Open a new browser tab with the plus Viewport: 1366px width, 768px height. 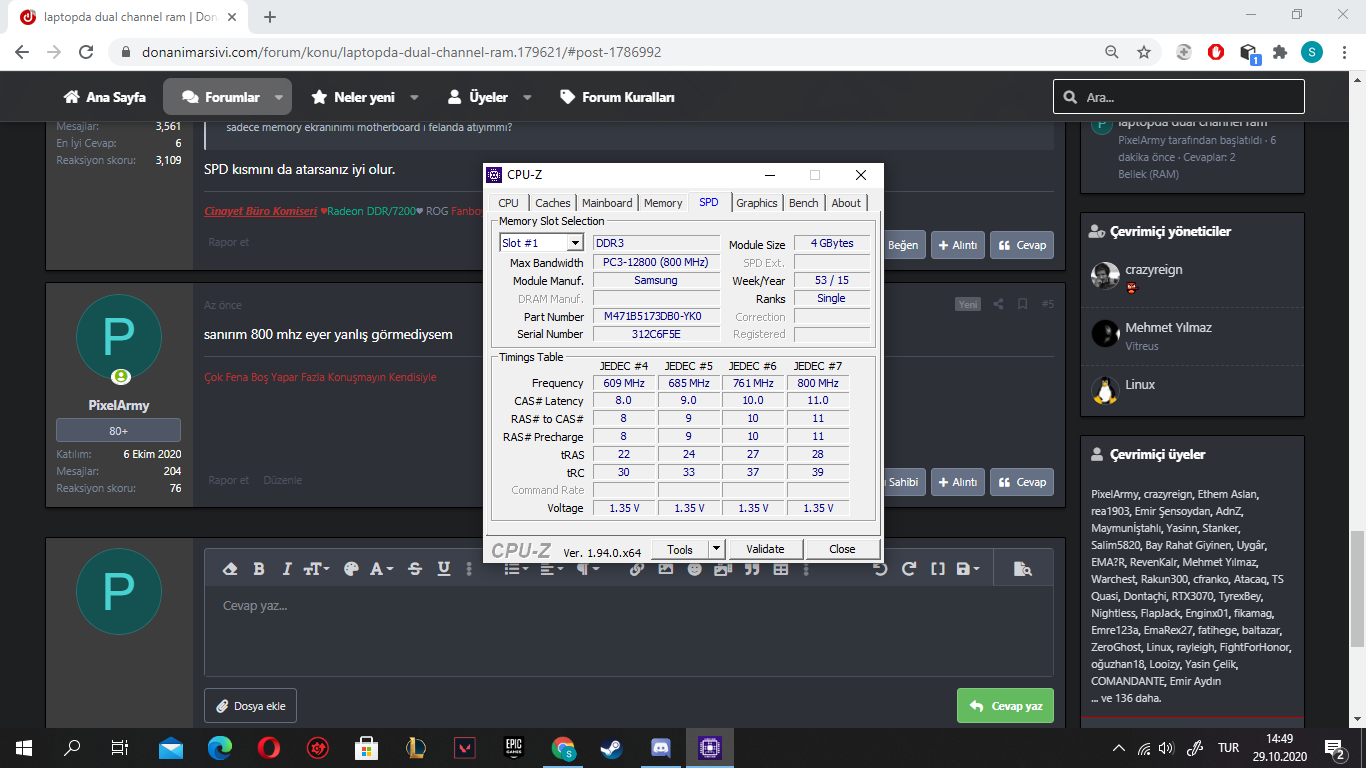pyautogui.click(x=270, y=17)
